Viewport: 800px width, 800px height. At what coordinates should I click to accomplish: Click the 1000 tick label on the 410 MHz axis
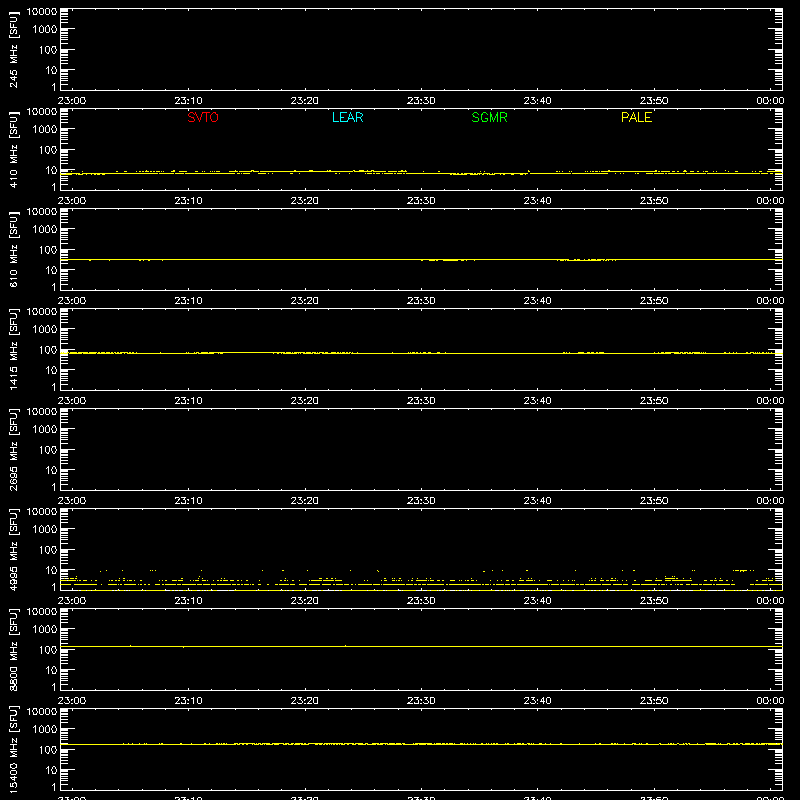click(x=45, y=130)
